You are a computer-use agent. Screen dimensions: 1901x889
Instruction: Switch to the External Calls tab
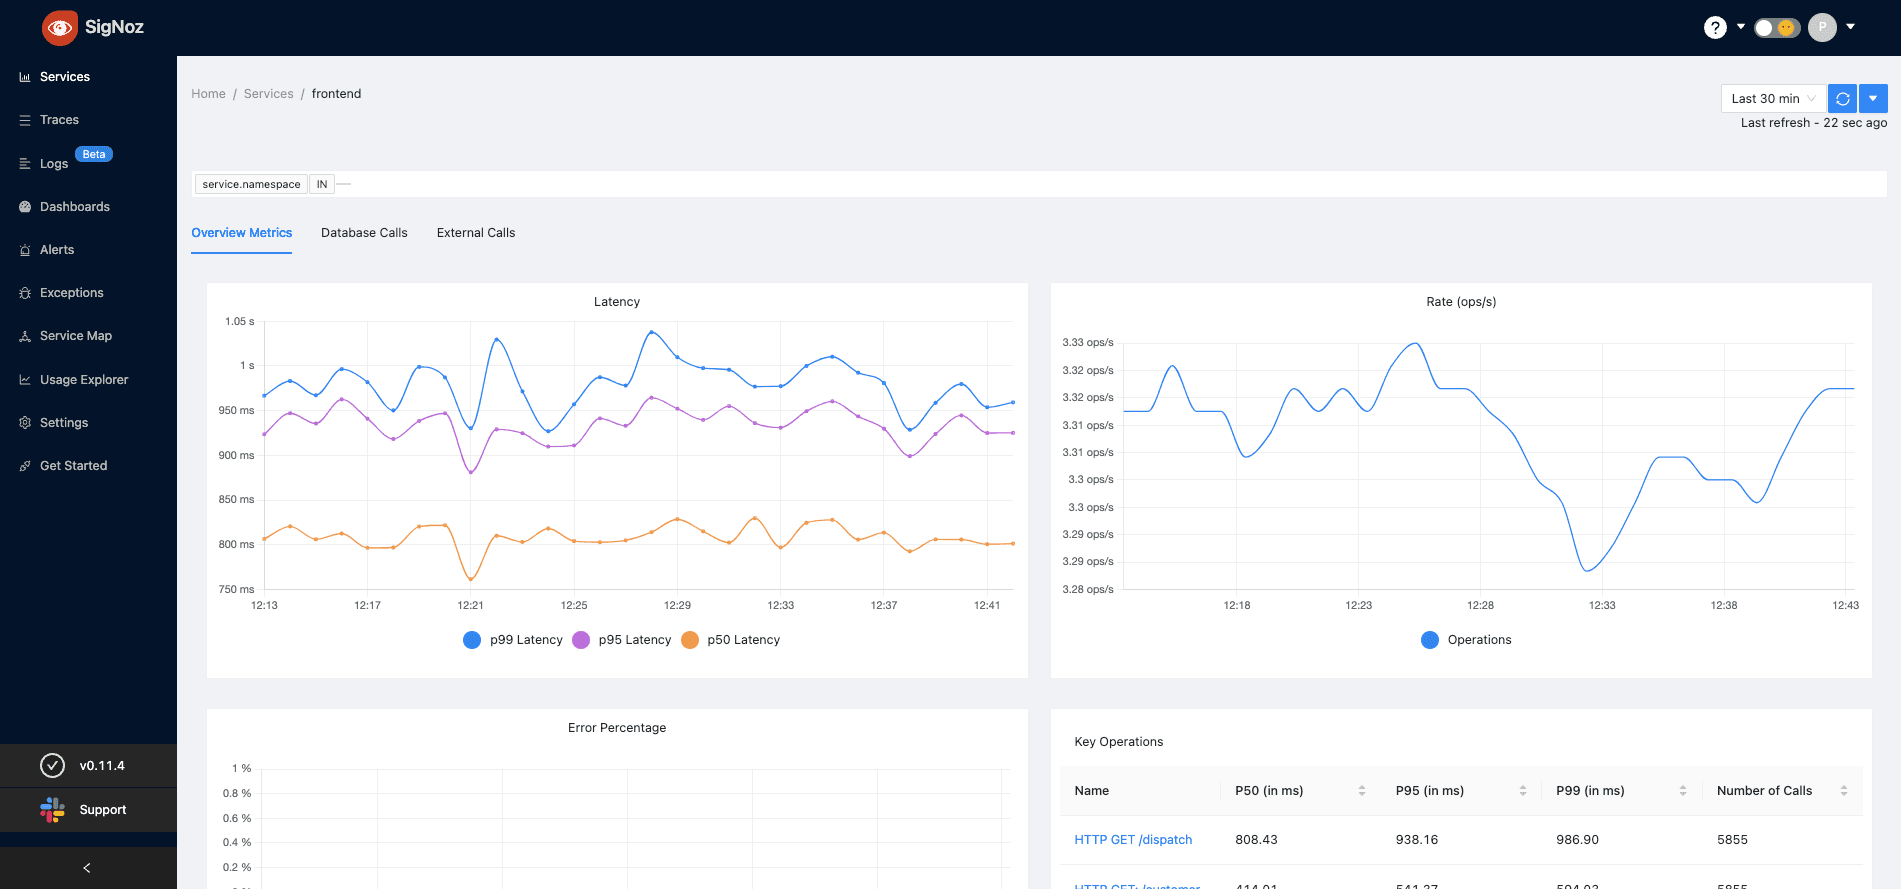coord(476,233)
